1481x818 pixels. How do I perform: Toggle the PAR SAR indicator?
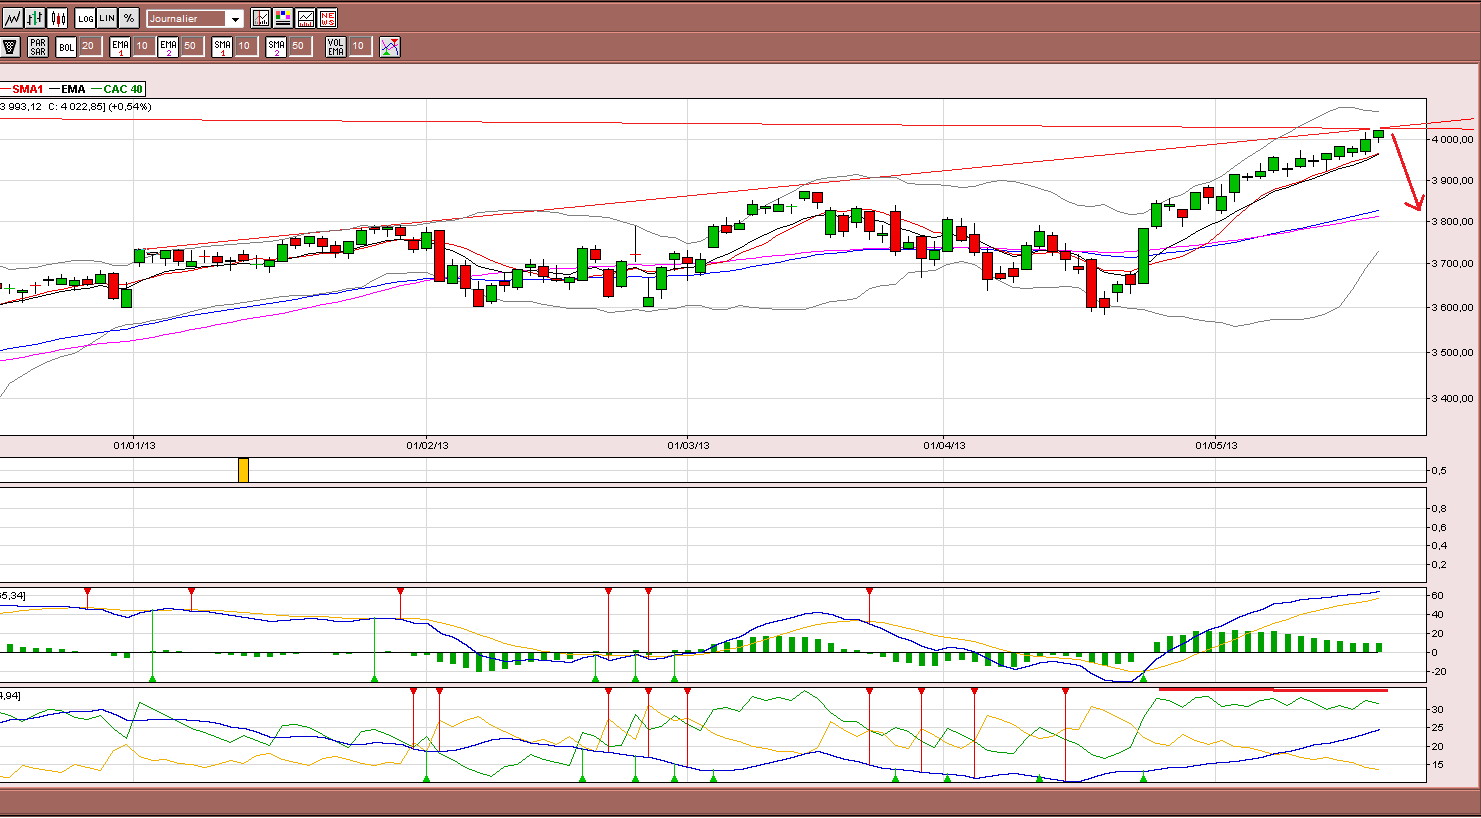pyautogui.click(x=38, y=46)
